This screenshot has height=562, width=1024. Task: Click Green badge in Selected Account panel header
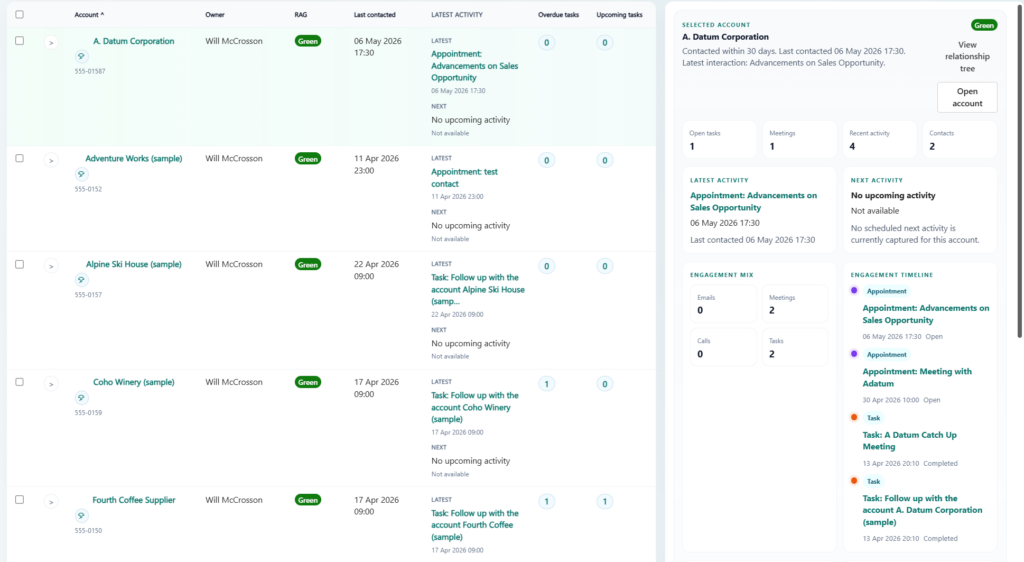click(x=984, y=25)
